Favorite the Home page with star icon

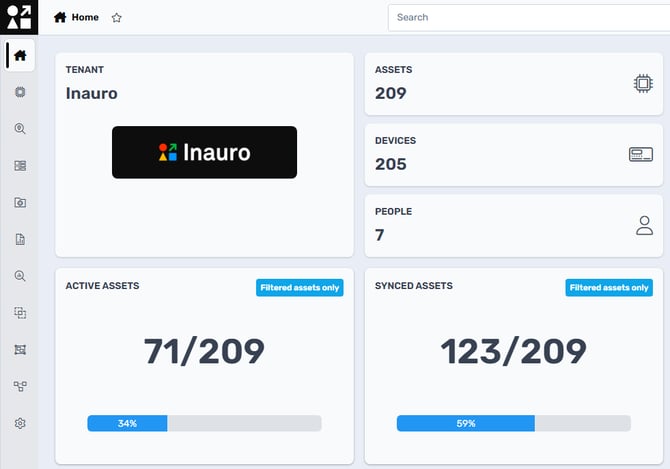(x=117, y=18)
